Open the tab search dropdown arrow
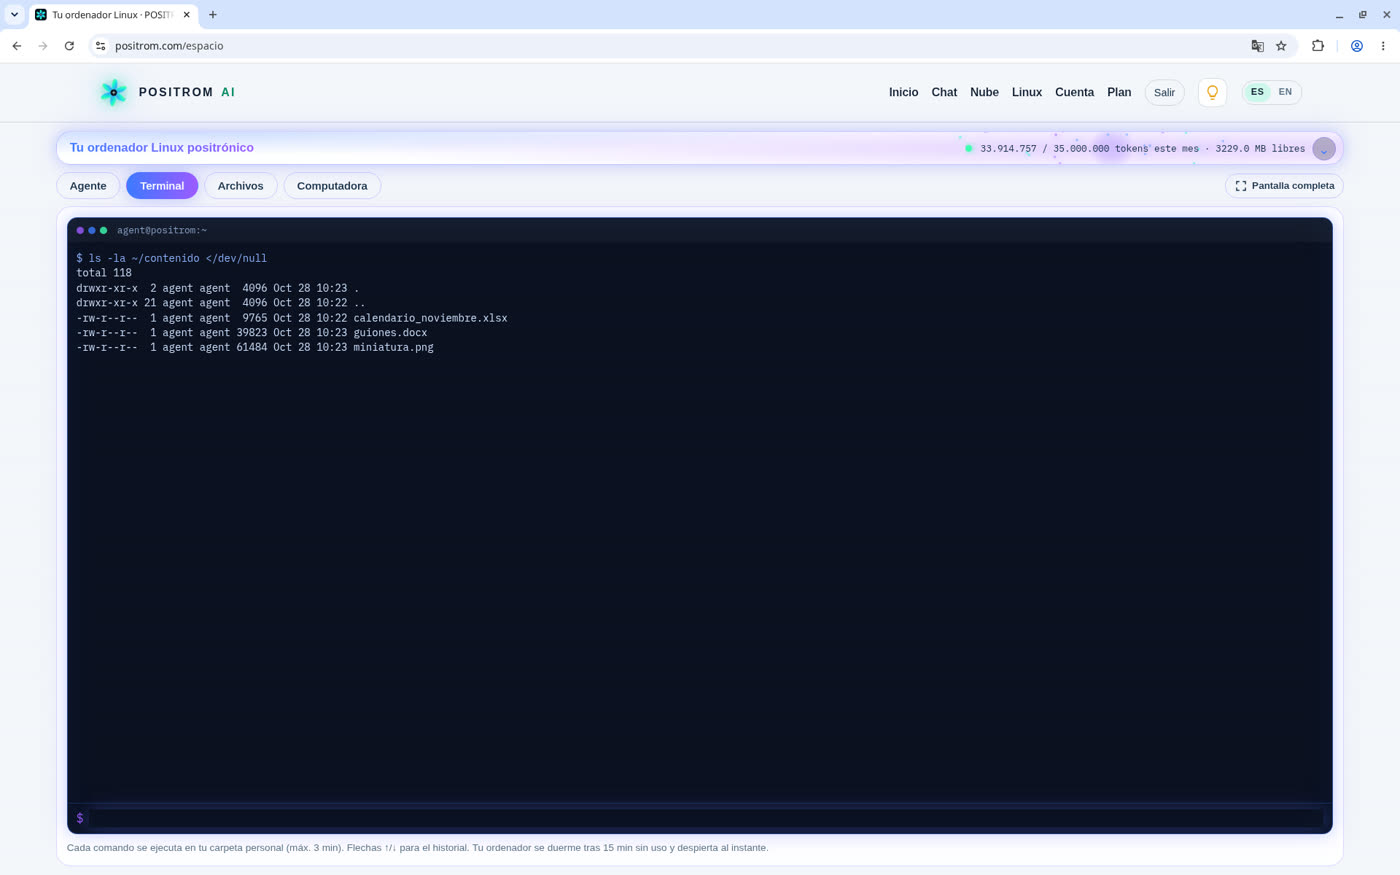Image resolution: width=1400 pixels, height=875 pixels. [14, 15]
